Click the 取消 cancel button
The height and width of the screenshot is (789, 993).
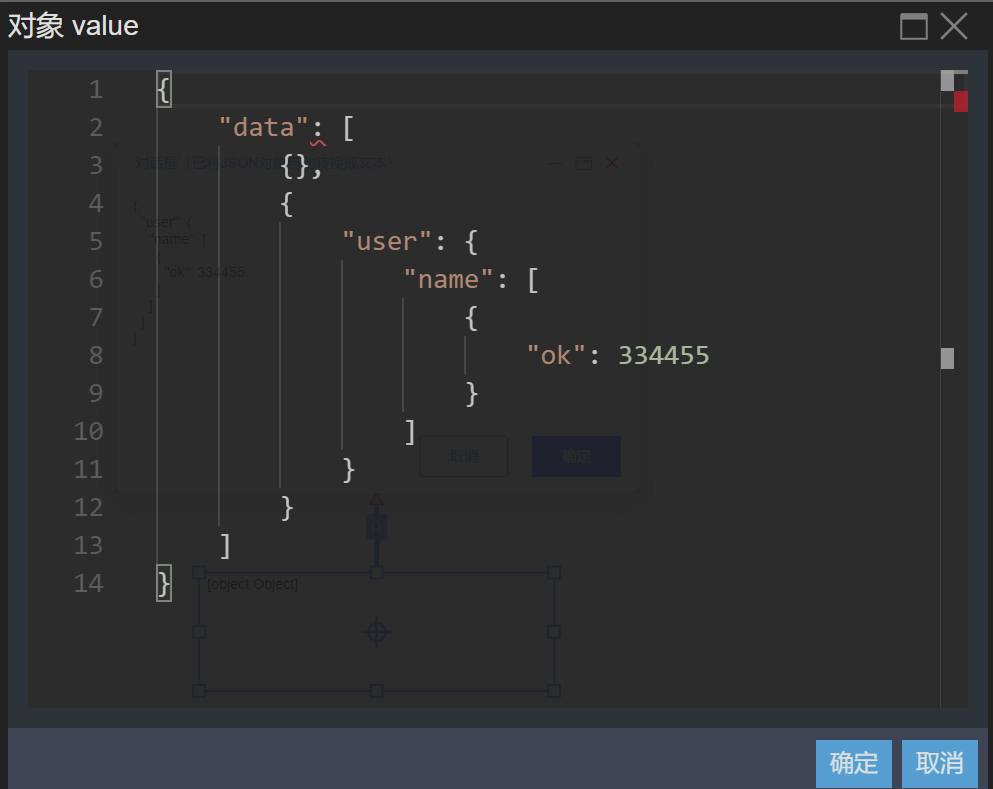tap(939, 763)
